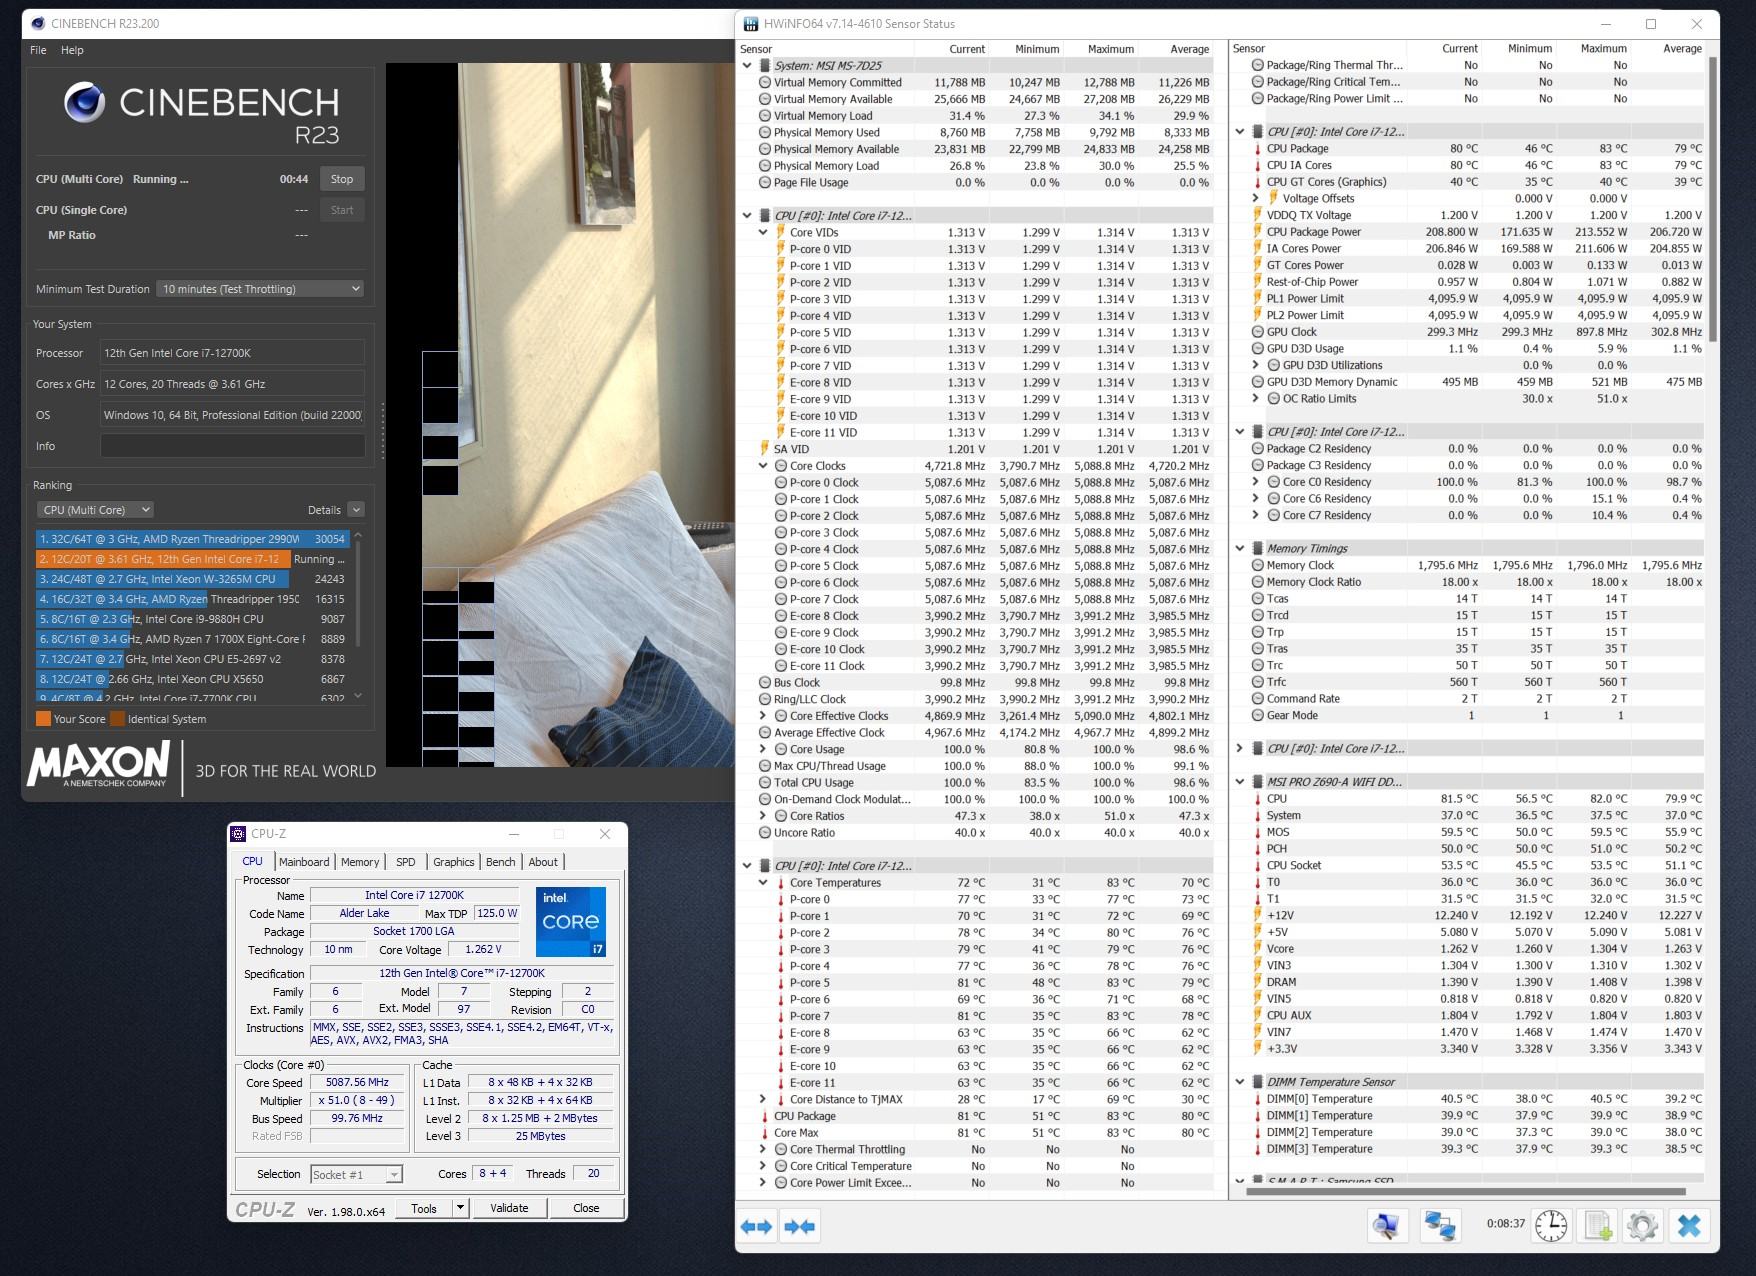The width and height of the screenshot is (1756, 1276).
Task: Open HWiNFO sensor settings gear icon
Action: point(1642,1225)
